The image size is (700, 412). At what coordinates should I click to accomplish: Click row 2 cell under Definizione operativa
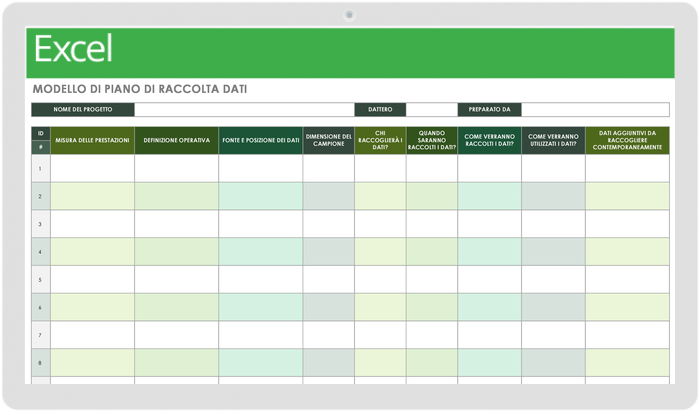176,196
